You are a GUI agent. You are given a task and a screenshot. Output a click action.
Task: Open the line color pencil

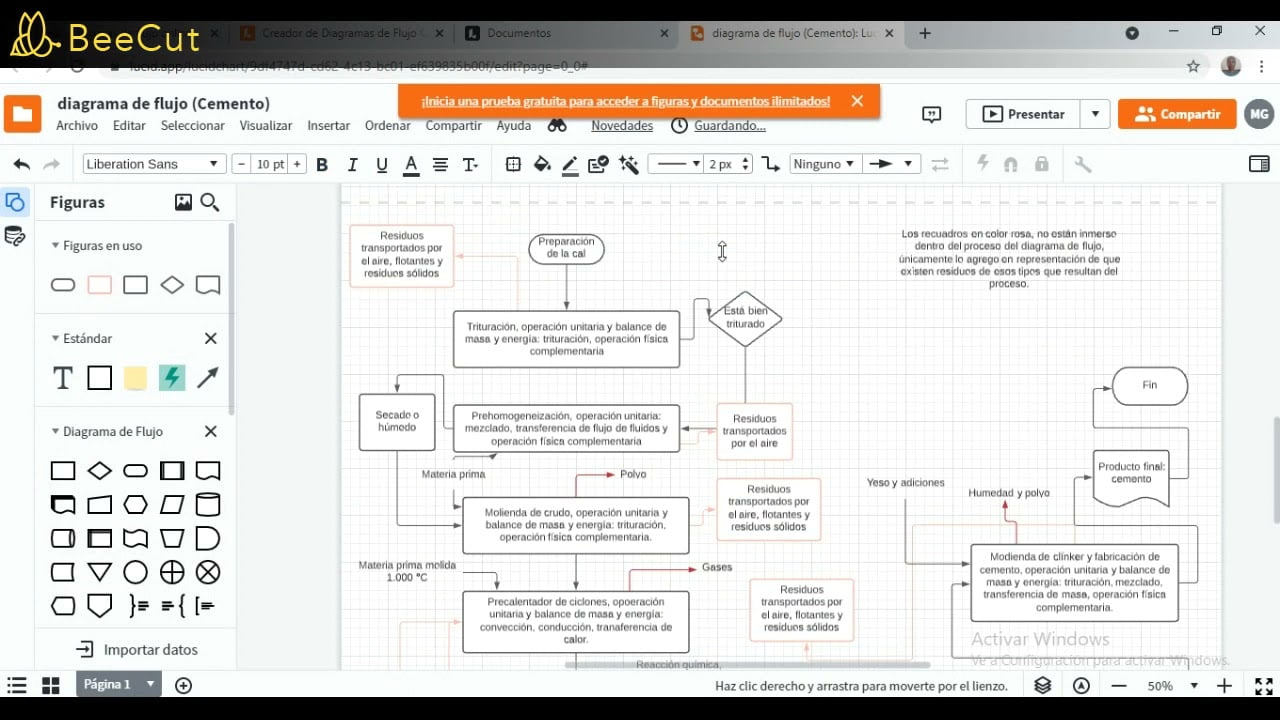pyautogui.click(x=570, y=164)
